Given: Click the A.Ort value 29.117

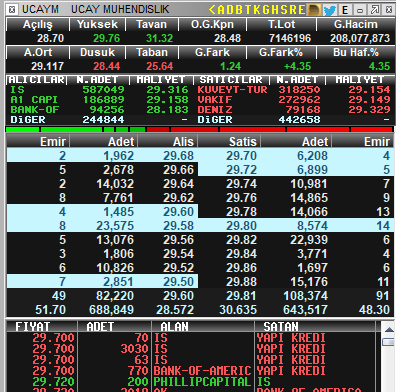Looking at the screenshot, I should pos(47,66).
